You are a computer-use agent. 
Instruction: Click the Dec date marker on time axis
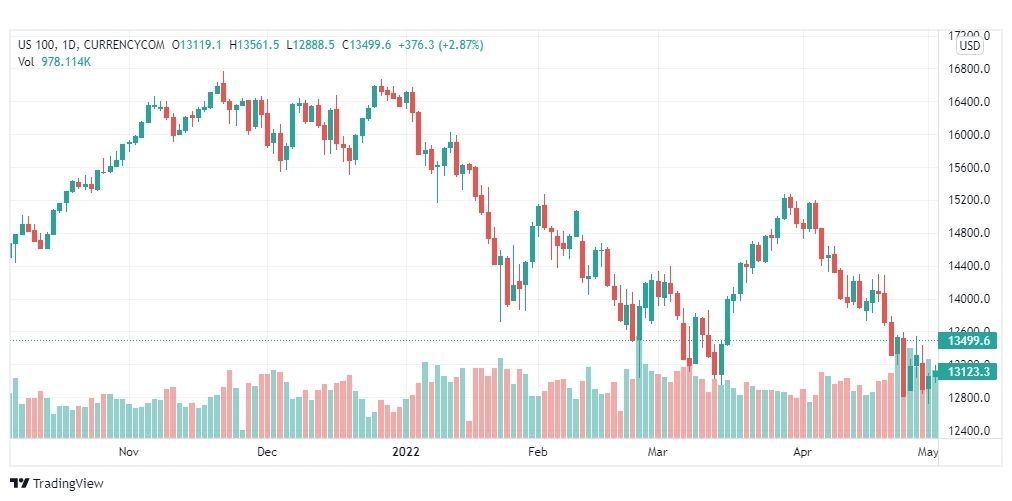[267, 452]
